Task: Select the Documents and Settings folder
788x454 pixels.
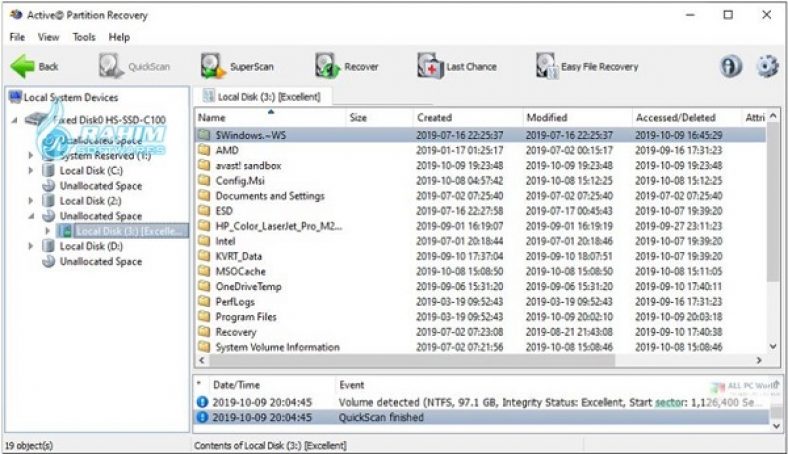Action: [270, 196]
